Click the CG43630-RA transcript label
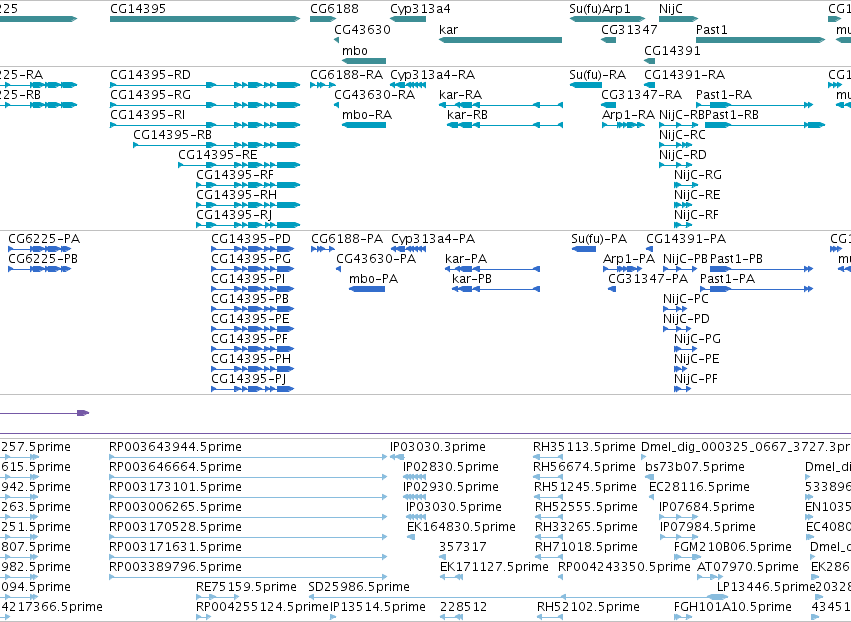The image size is (851, 622). pyautogui.click(x=374, y=94)
